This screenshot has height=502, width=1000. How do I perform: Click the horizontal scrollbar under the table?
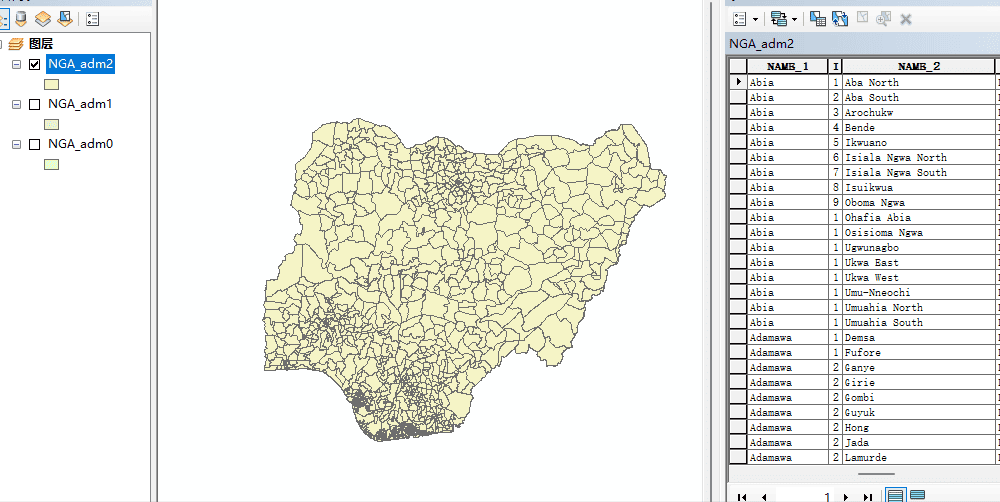(876, 474)
